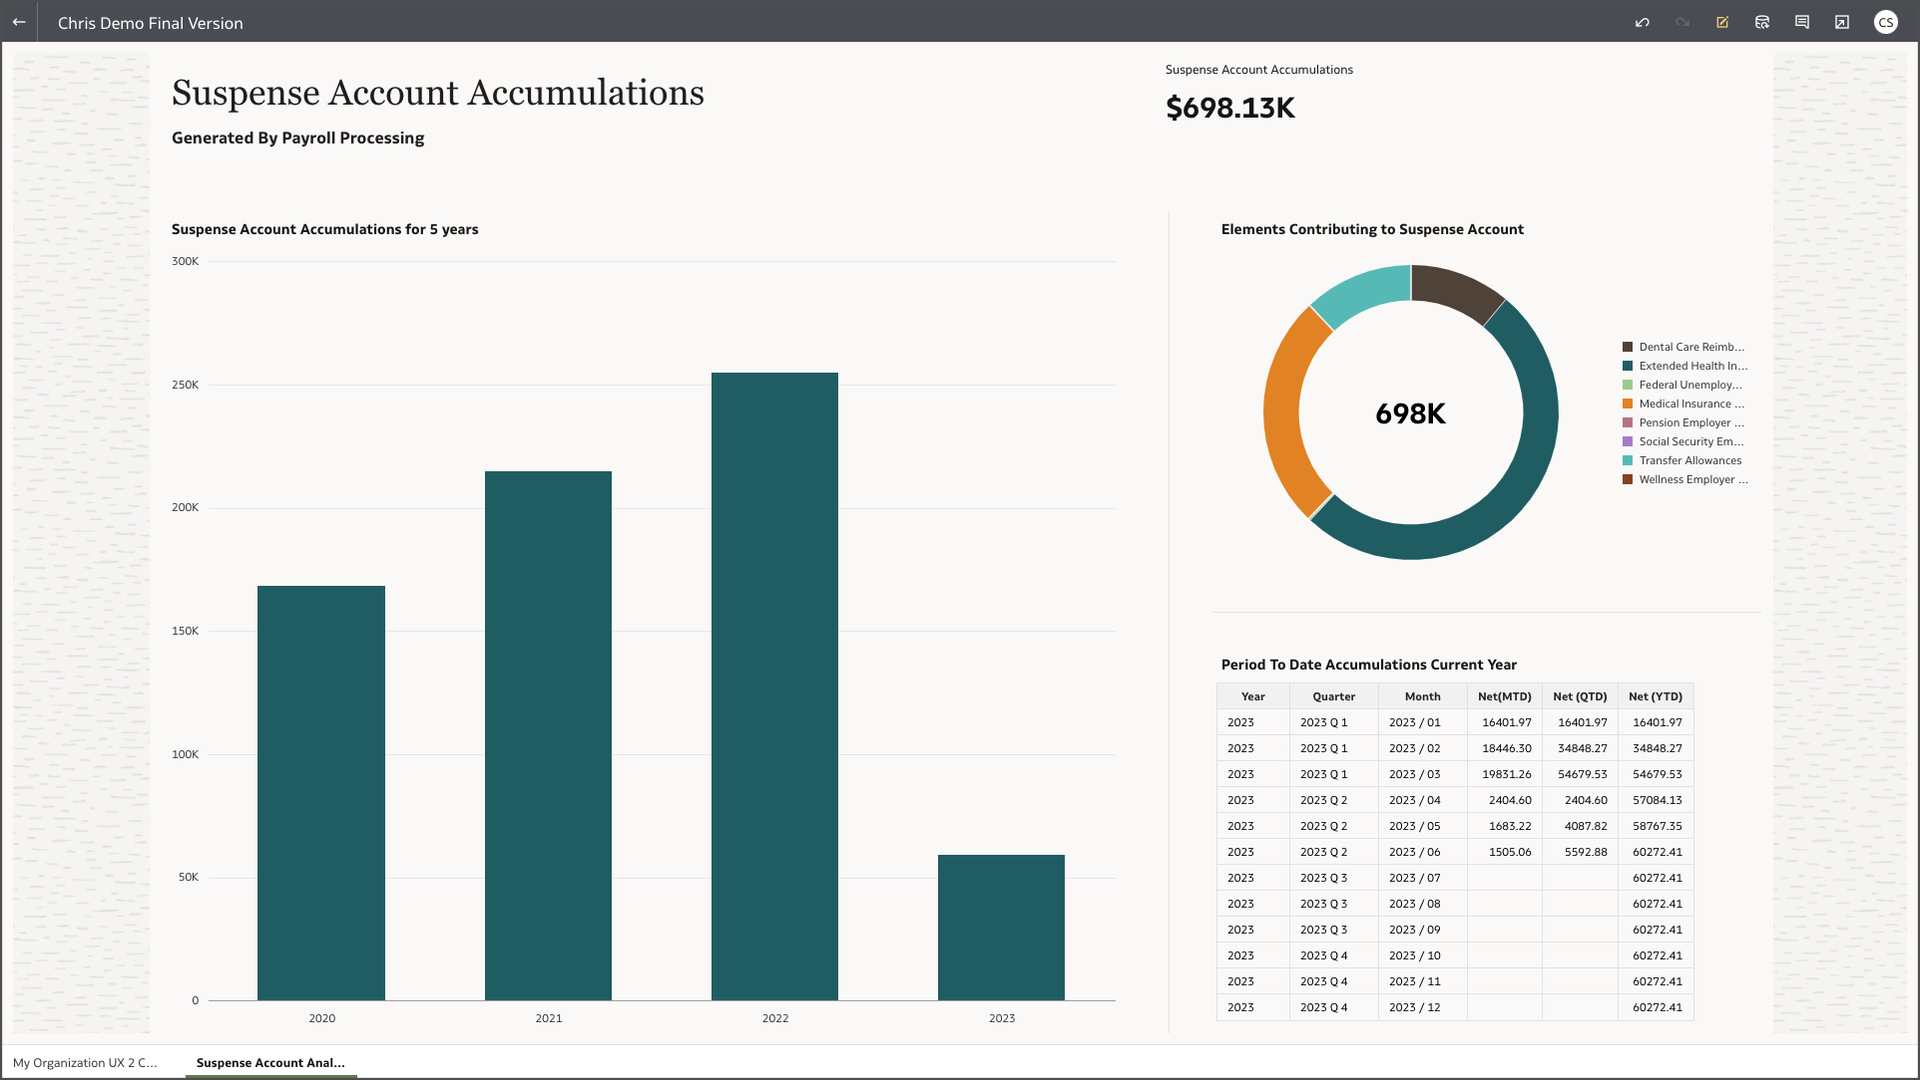
Task: Open the comments panel icon
Action: 1802,21
